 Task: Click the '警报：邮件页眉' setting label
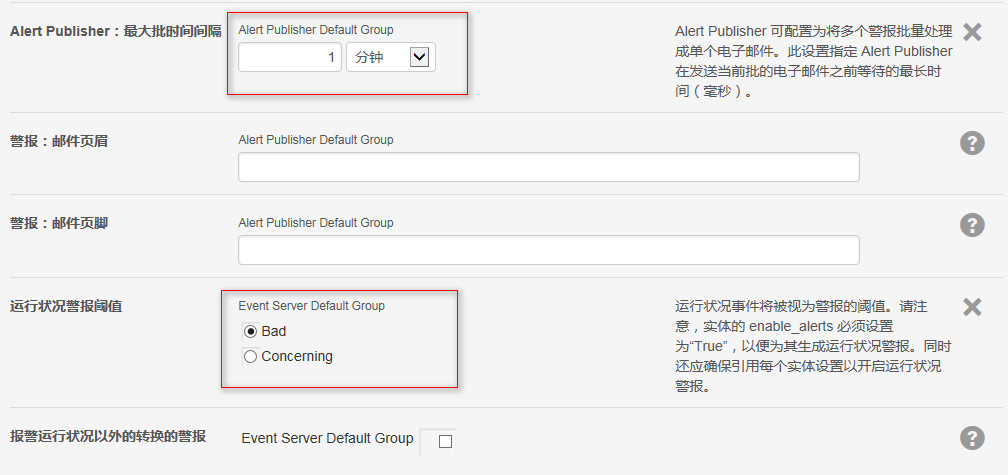[58, 141]
